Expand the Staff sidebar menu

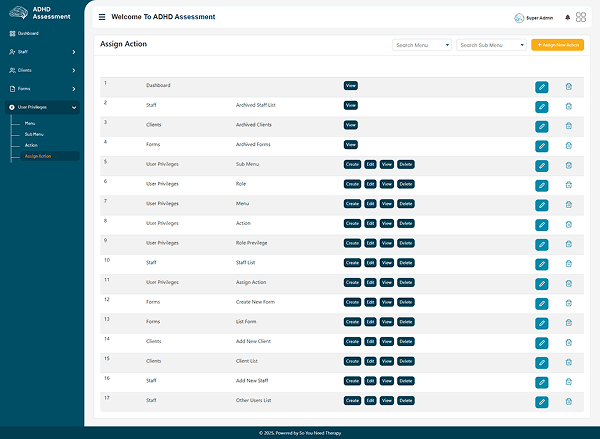point(40,51)
